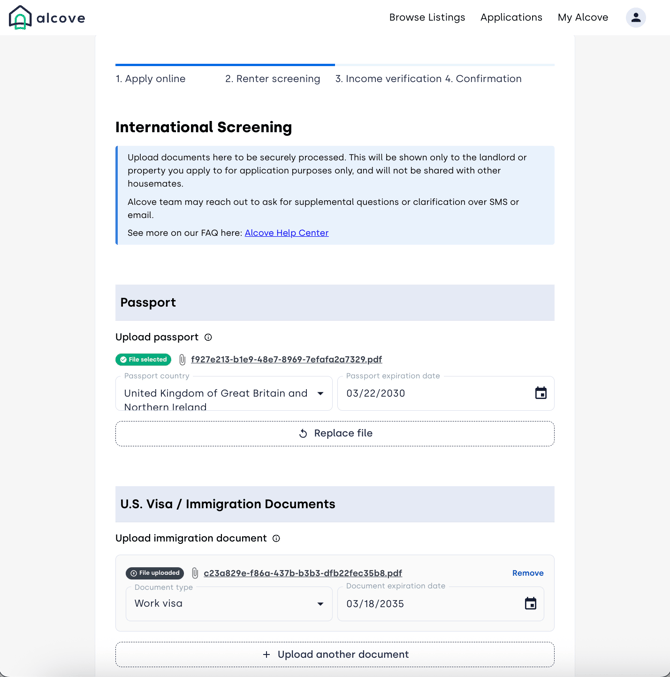Open passport expiration date calendar icon
Image resolution: width=670 pixels, height=677 pixels.
(x=540, y=394)
